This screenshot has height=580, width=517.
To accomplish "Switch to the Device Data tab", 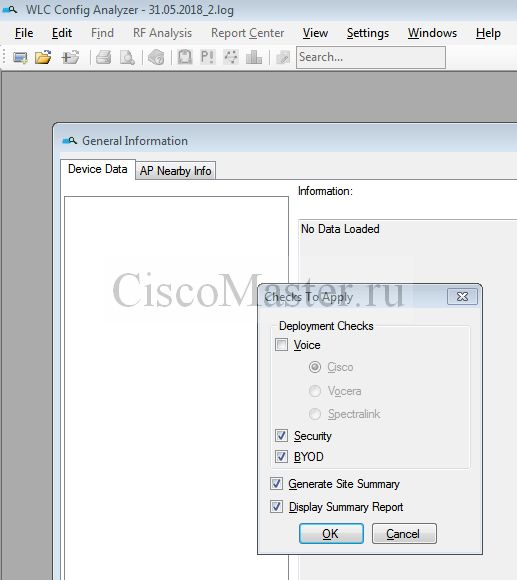I will 98,169.
